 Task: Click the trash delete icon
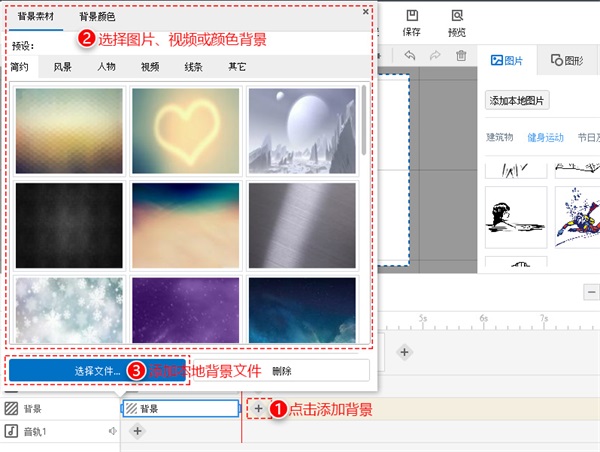(461, 56)
